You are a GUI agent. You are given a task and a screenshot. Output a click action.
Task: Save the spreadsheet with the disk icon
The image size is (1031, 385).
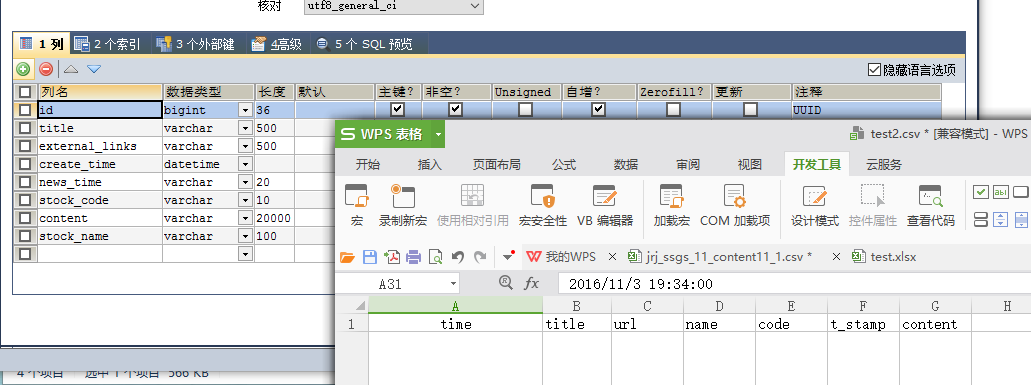370,257
